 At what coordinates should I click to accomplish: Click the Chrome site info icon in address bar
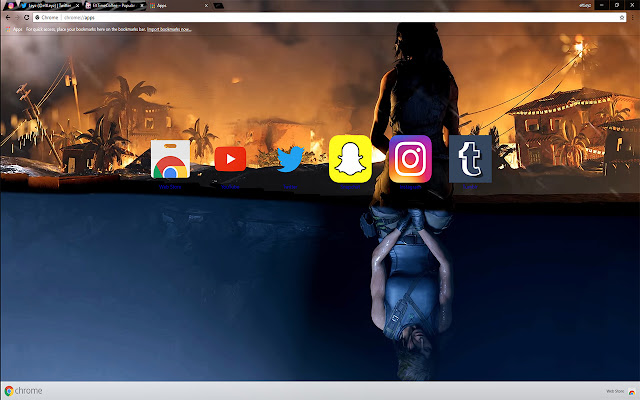(x=37, y=18)
